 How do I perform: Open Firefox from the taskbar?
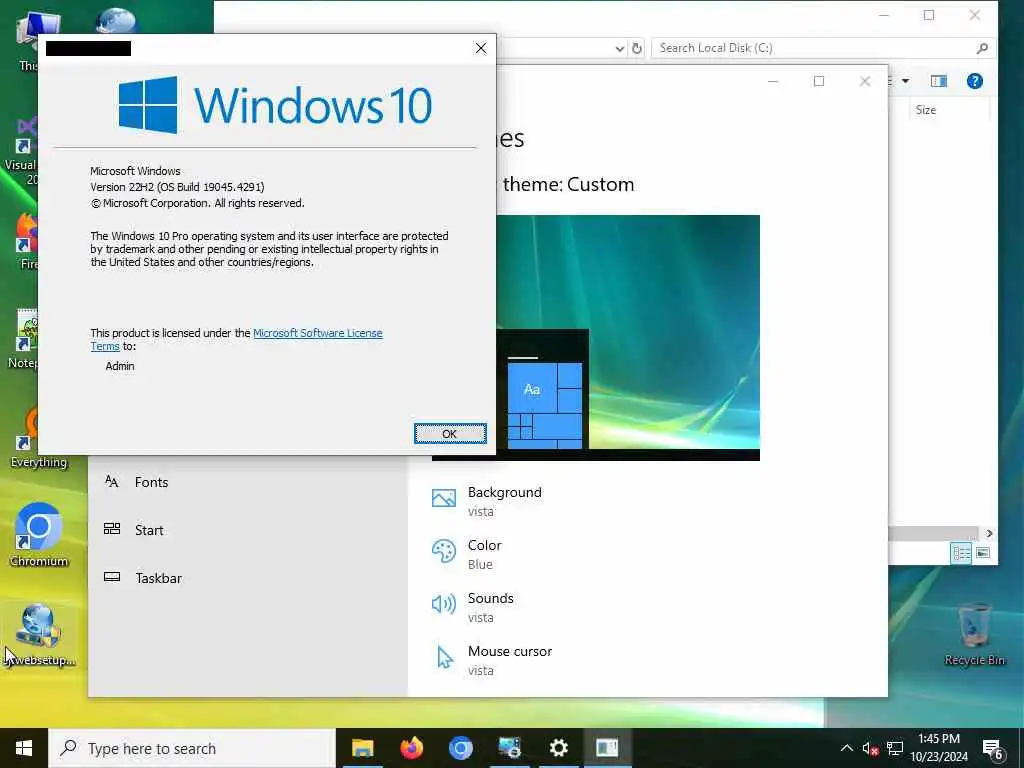pos(411,748)
